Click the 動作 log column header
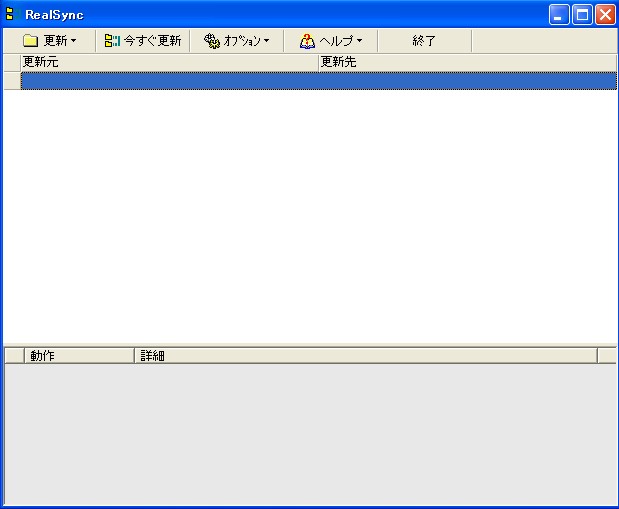 point(78,355)
